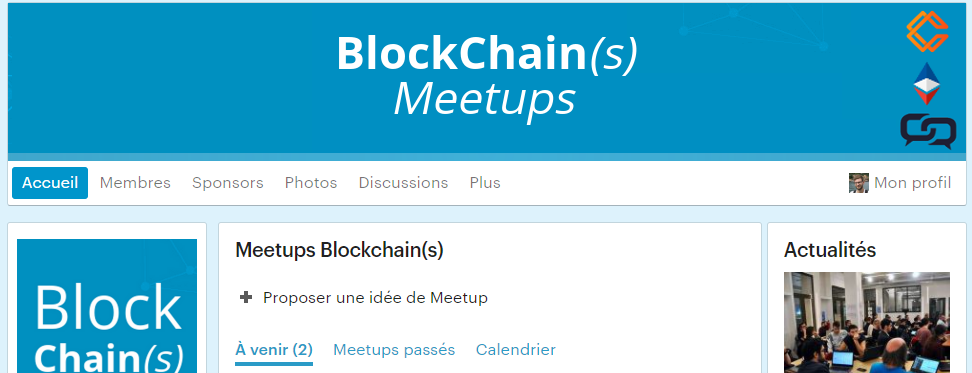Click the Meetups Blockchain(s) heading
The width and height of the screenshot is (972, 373).
click(339, 250)
